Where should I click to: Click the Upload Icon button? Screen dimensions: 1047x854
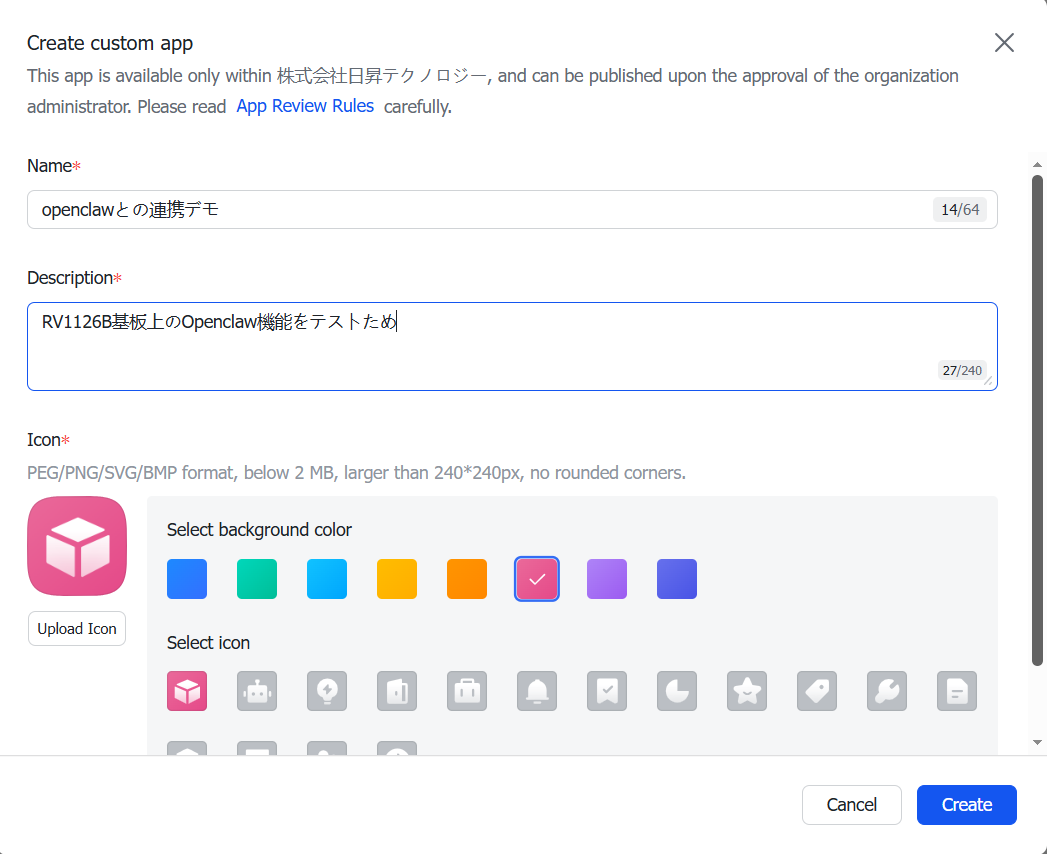tap(77, 628)
